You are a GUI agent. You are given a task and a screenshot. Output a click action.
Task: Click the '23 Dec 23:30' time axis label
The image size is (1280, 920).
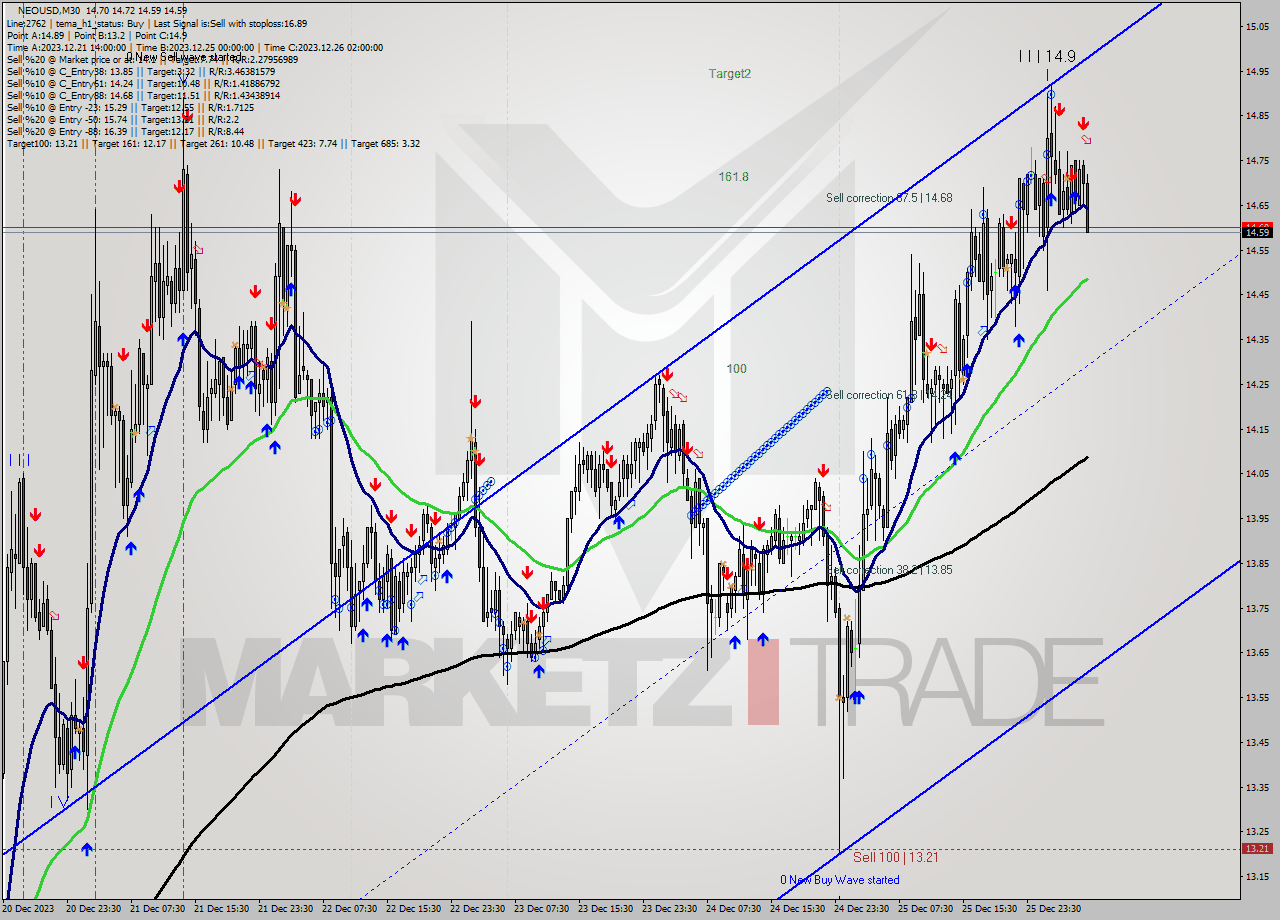pos(670,909)
